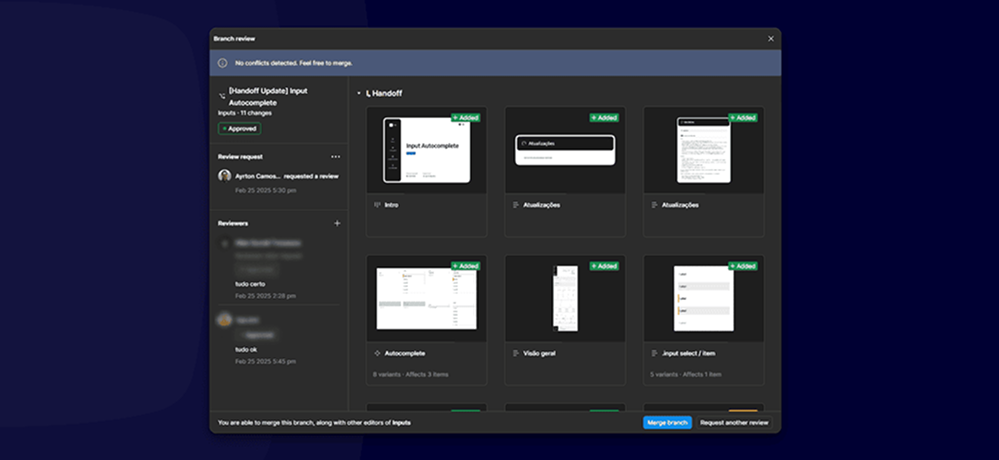Open the Atualizações thumbnail with dark header banner
The width and height of the screenshot is (999, 460).
coord(565,150)
